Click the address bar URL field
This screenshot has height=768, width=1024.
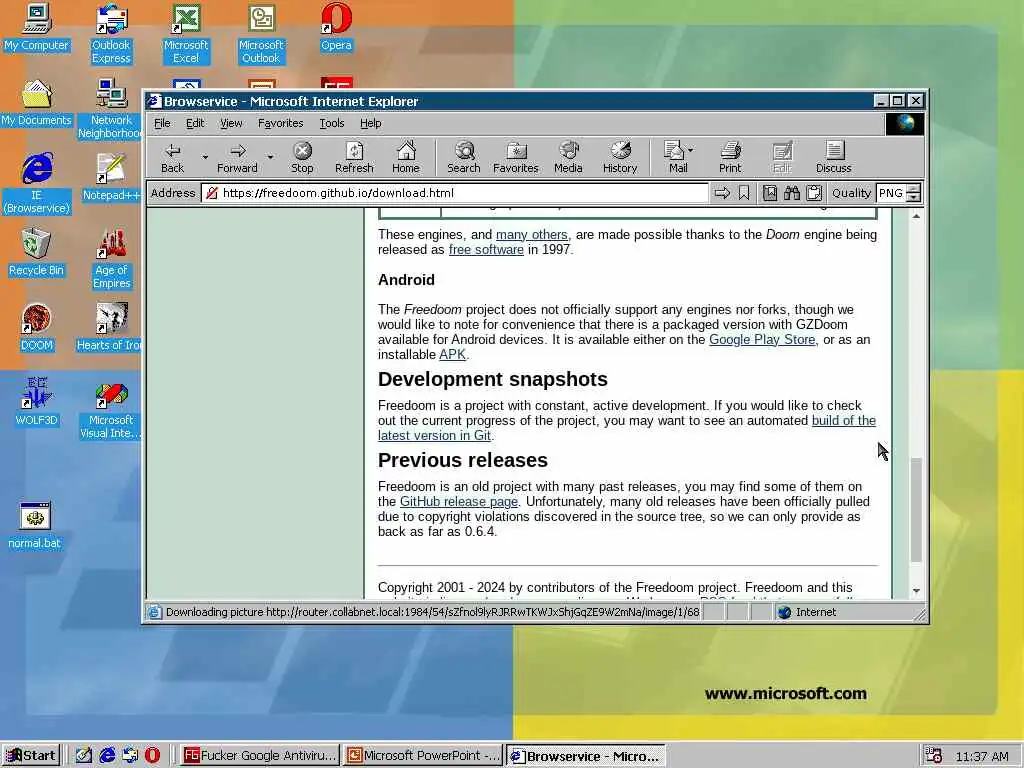[x=455, y=193]
